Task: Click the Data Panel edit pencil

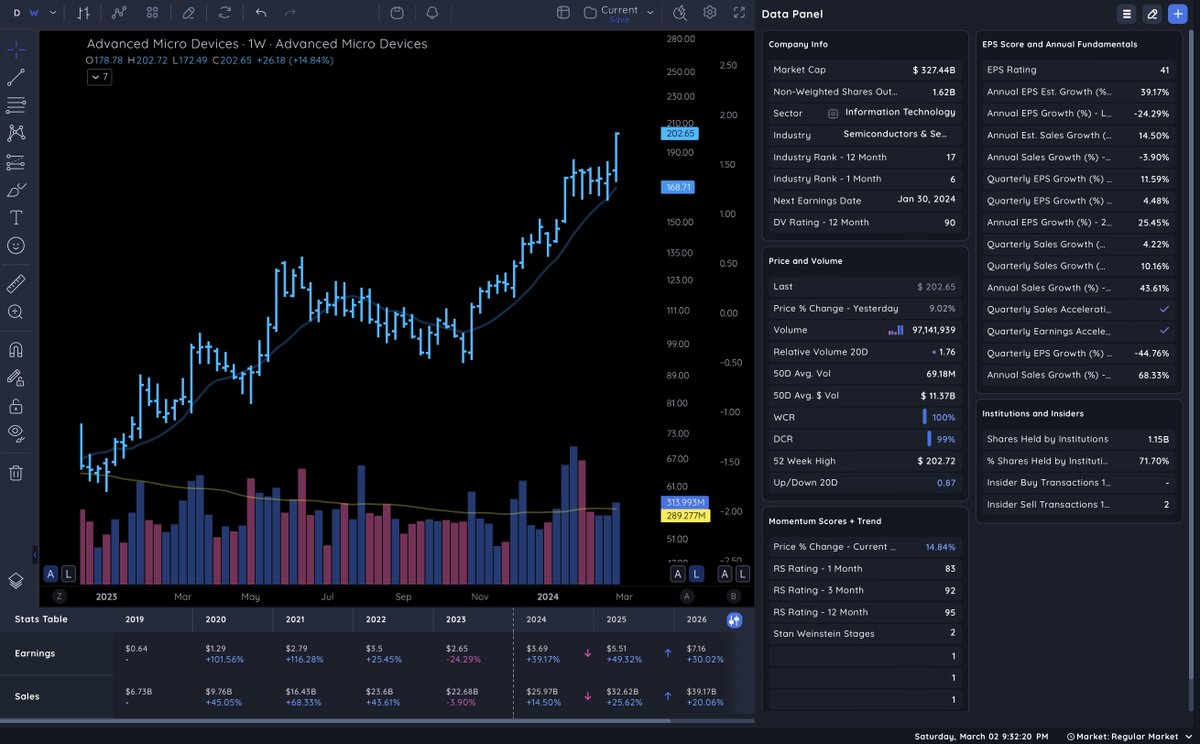Action: tap(1152, 14)
